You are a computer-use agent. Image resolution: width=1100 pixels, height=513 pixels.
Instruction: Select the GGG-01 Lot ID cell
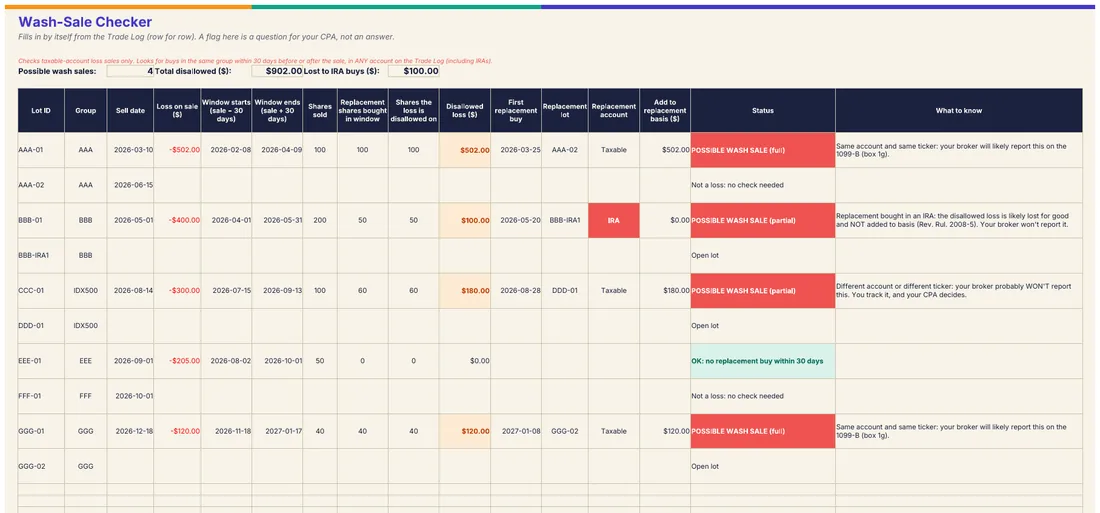[x=41, y=431]
